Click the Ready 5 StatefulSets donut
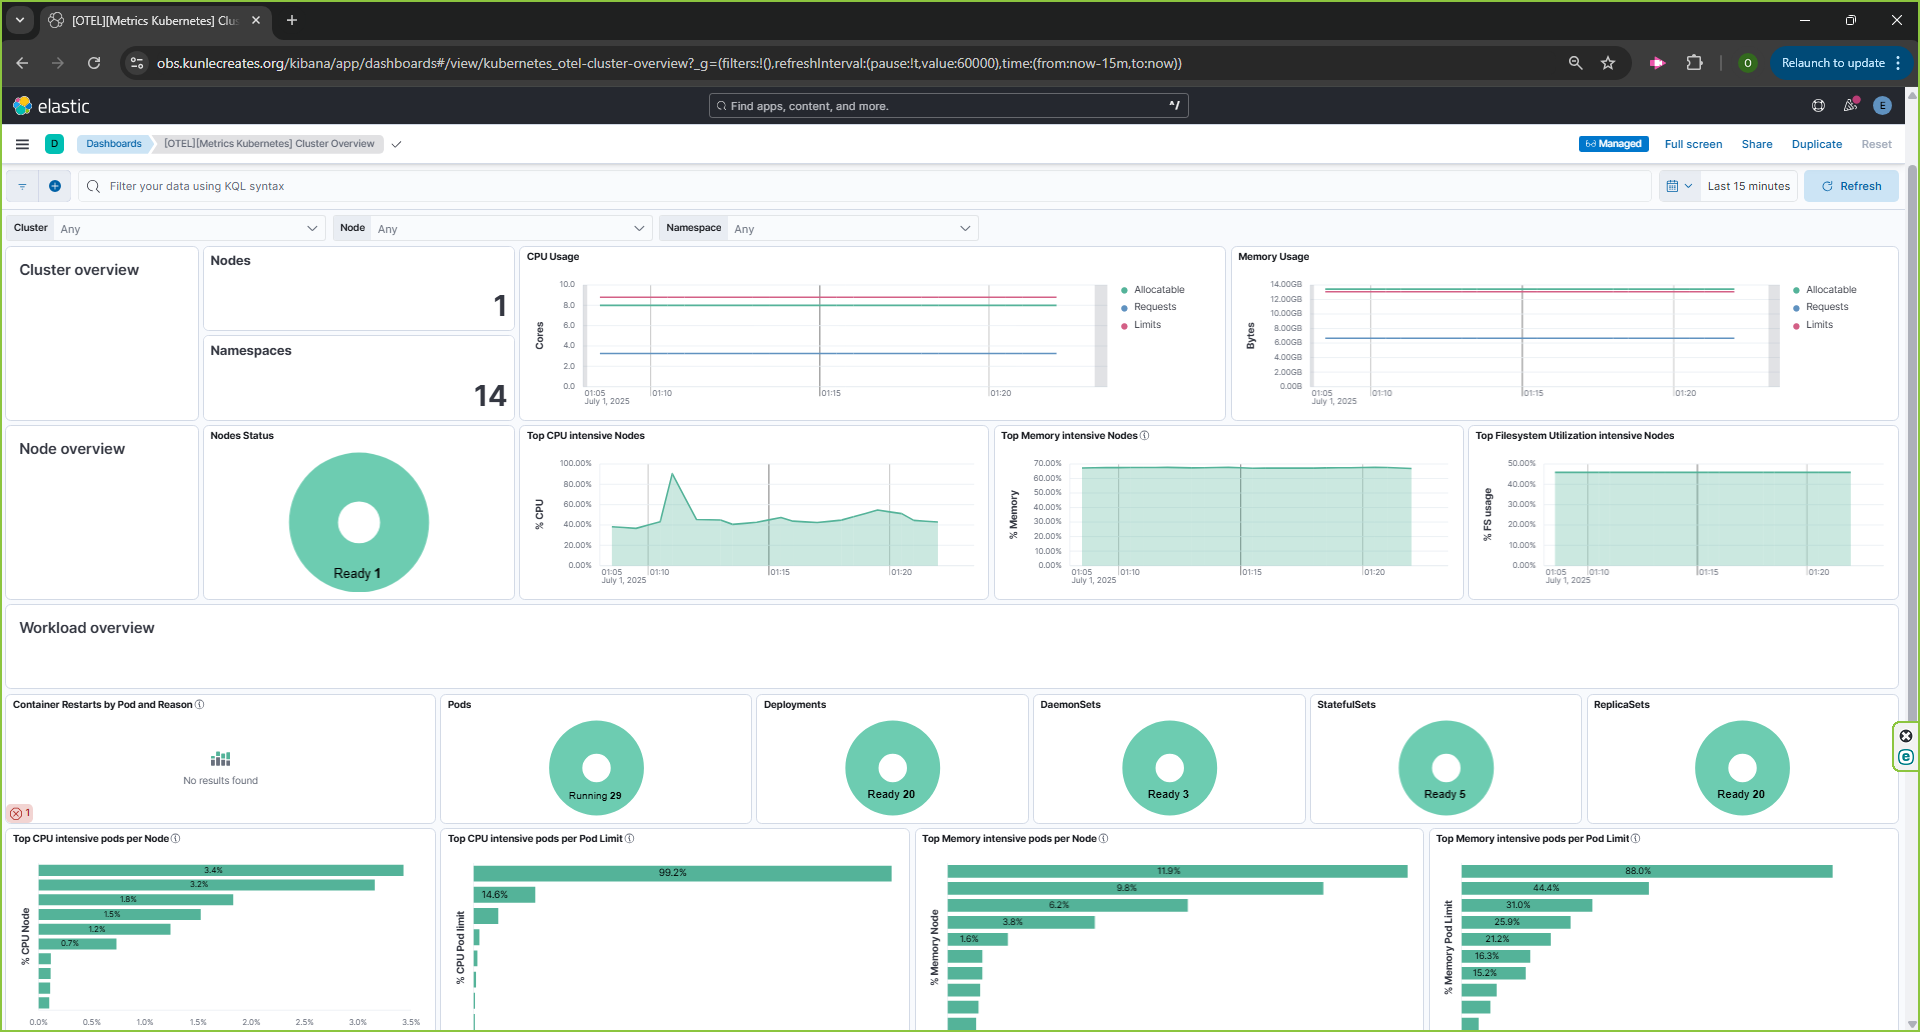This screenshot has width=1920, height=1032. click(x=1446, y=767)
